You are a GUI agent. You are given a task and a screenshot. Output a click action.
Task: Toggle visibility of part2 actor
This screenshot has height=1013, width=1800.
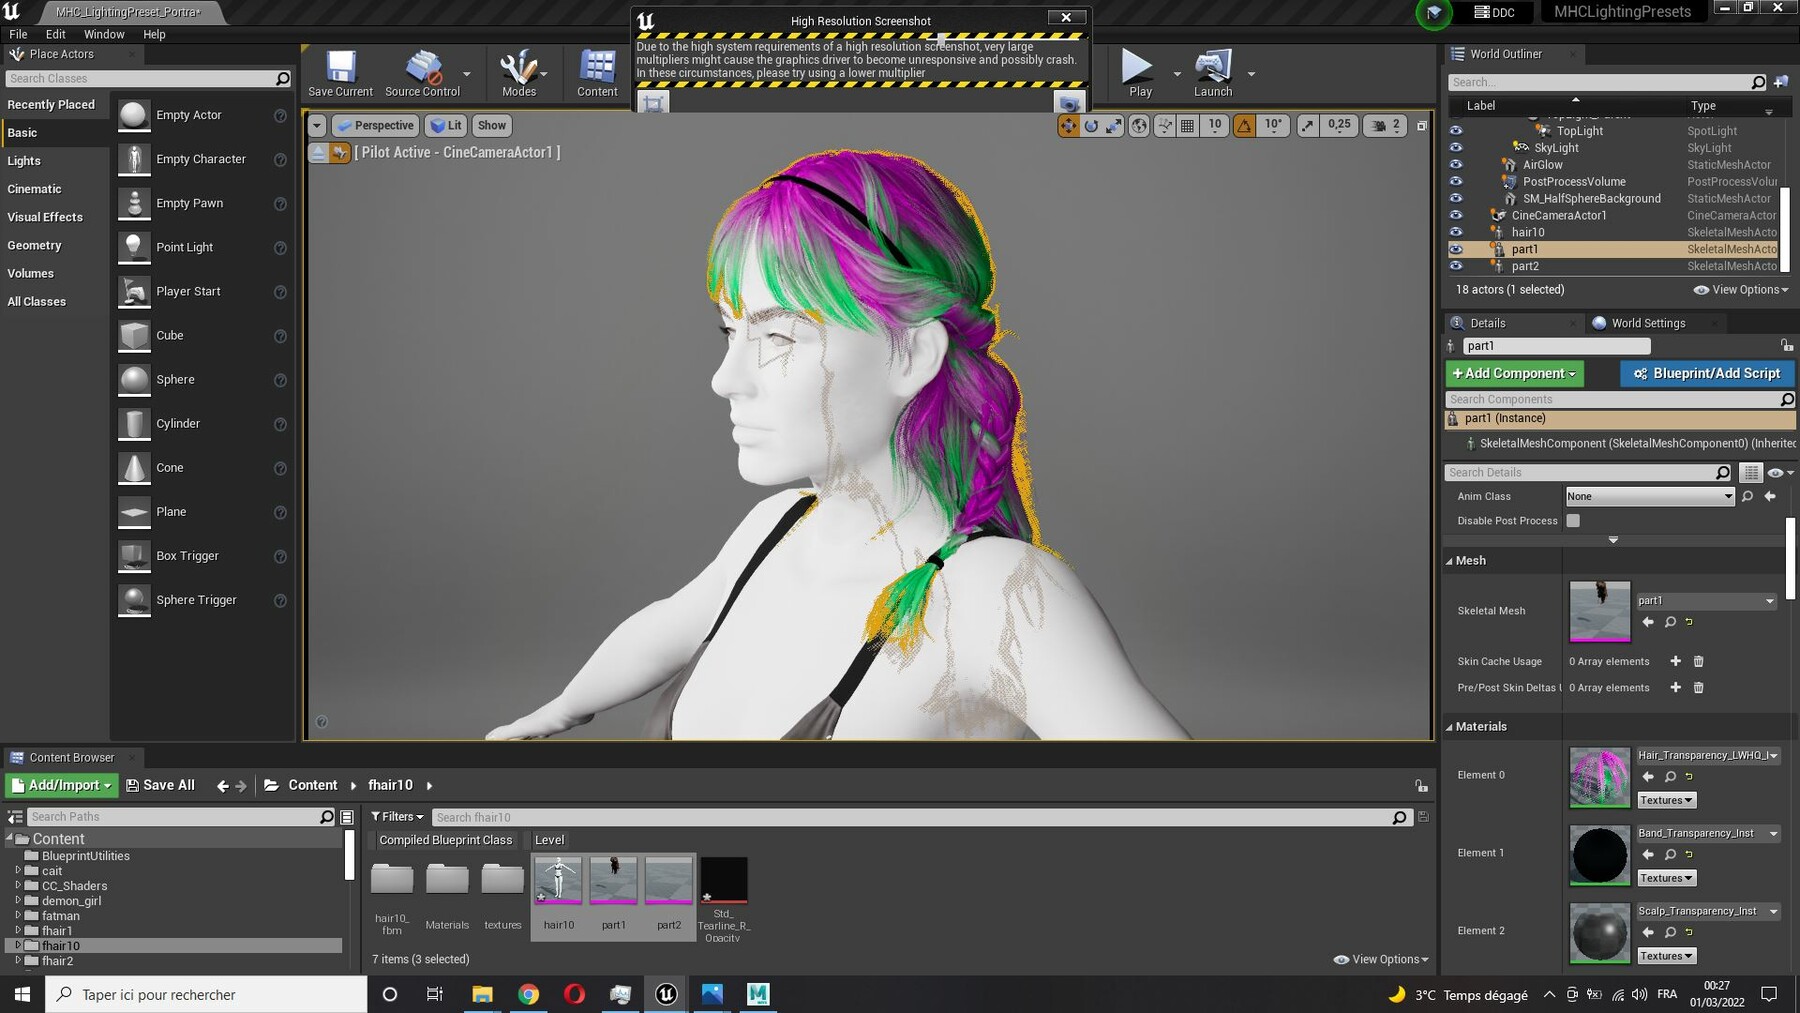pyautogui.click(x=1456, y=266)
